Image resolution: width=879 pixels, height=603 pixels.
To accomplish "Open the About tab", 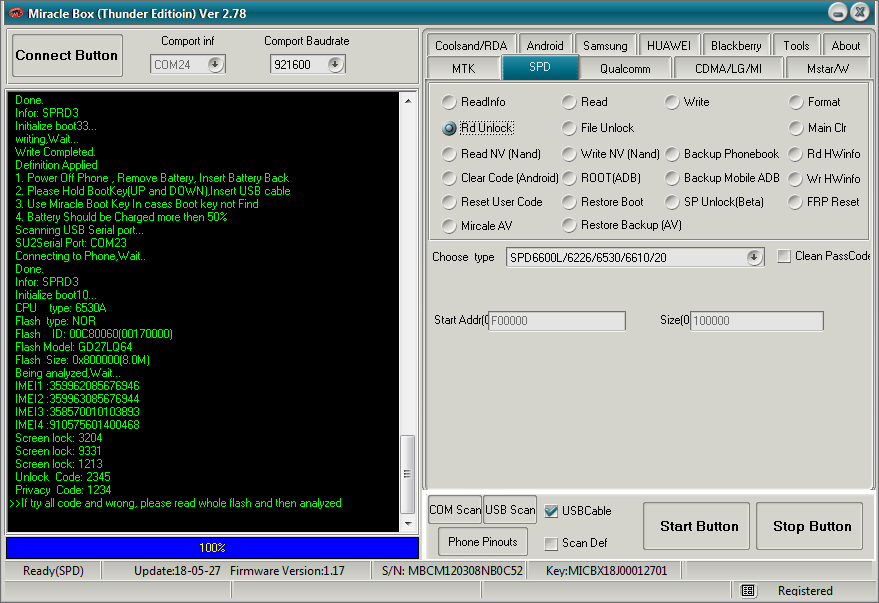I will pos(845,45).
